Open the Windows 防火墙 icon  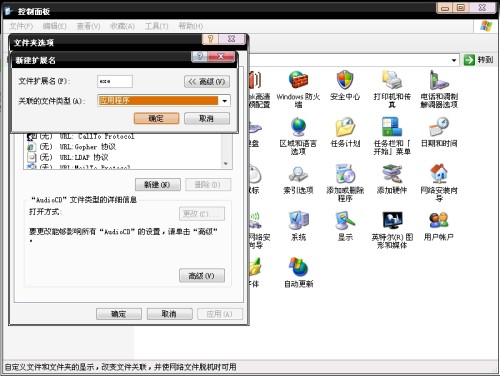[x=298, y=80]
